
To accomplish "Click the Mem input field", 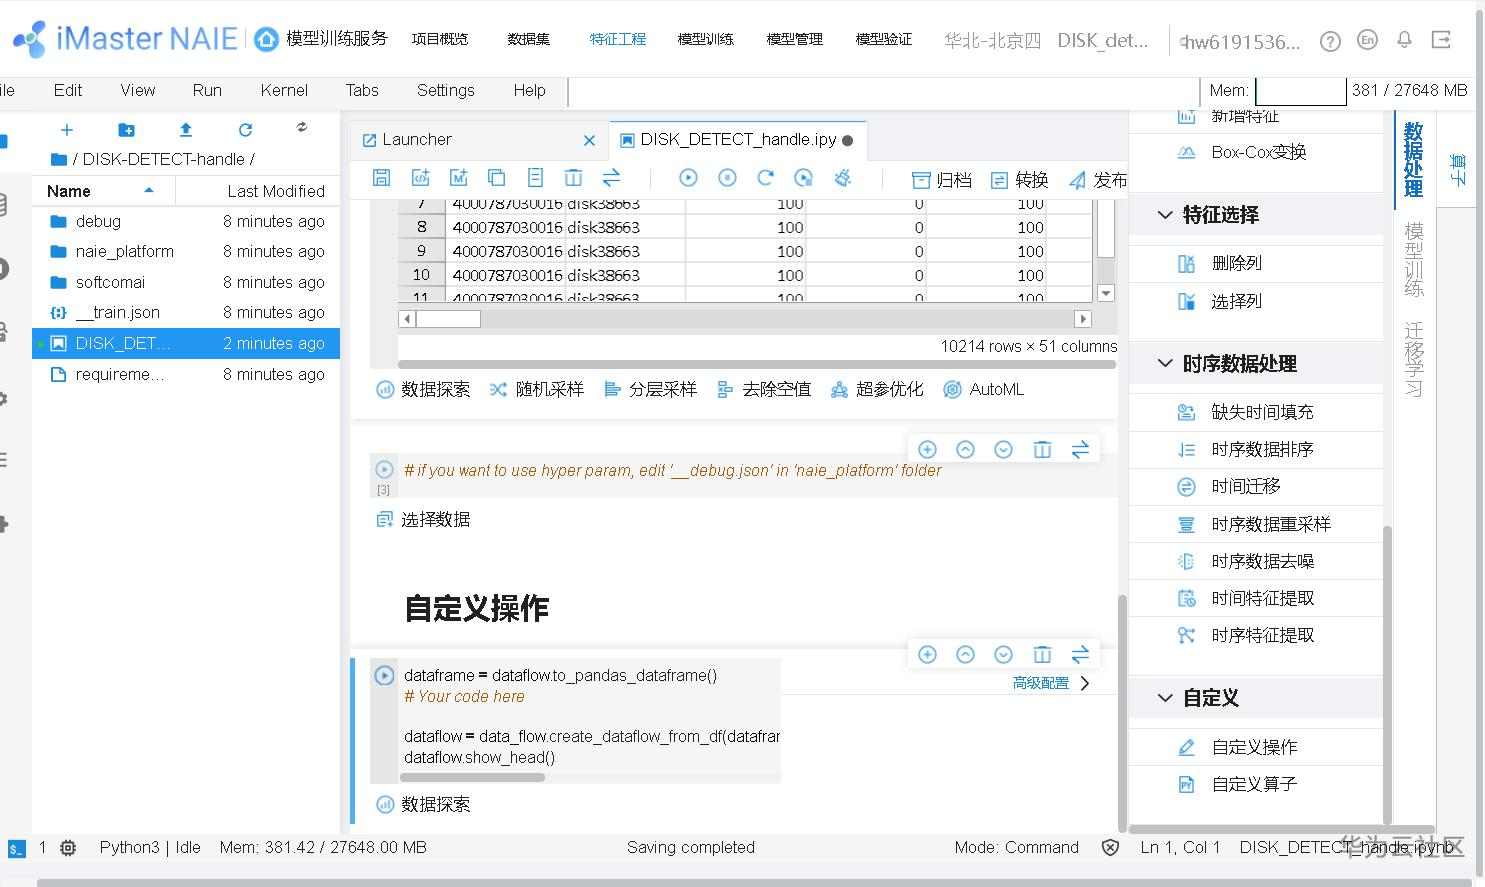I will (1300, 90).
